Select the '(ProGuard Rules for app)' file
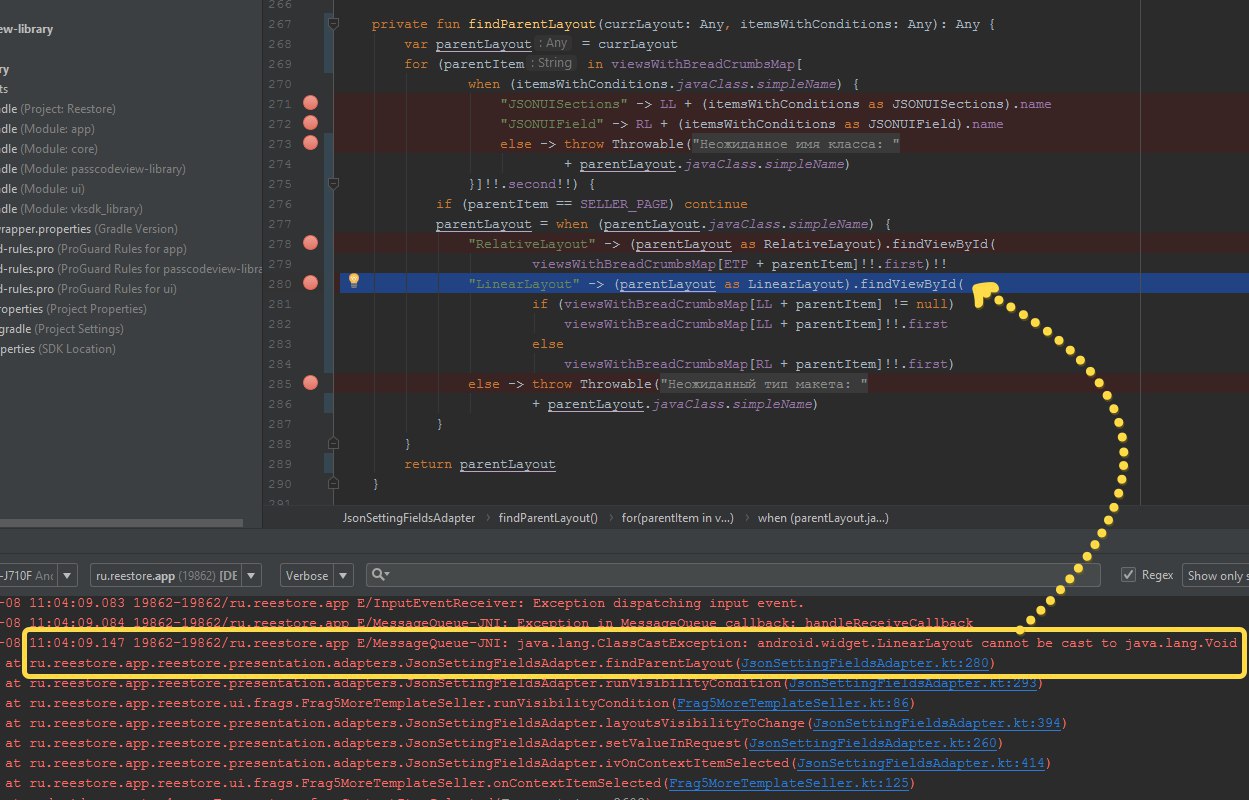Image resolution: width=1249 pixels, height=800 pixels. pos(94,249)
